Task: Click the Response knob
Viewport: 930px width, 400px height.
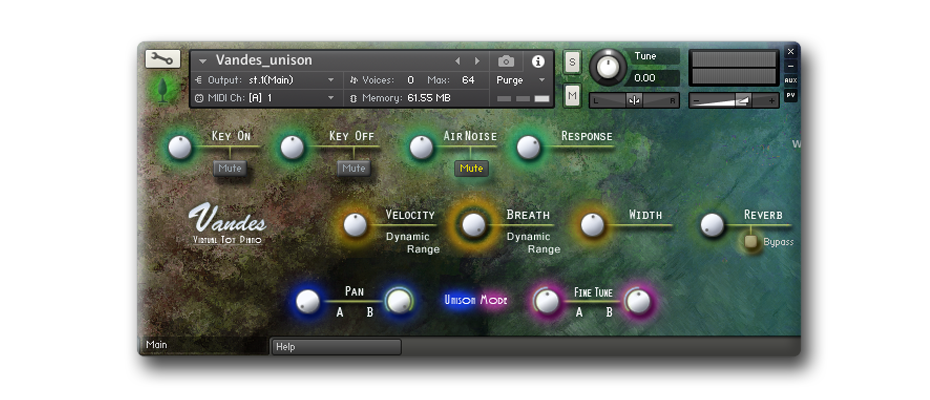Action: (528, 148)
